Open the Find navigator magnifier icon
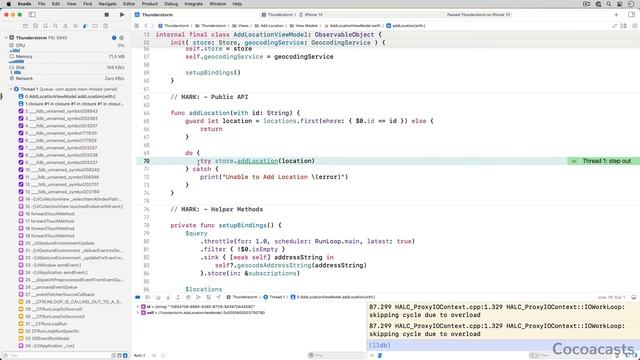Screen dimensions: 640x360 click(56, 26)
